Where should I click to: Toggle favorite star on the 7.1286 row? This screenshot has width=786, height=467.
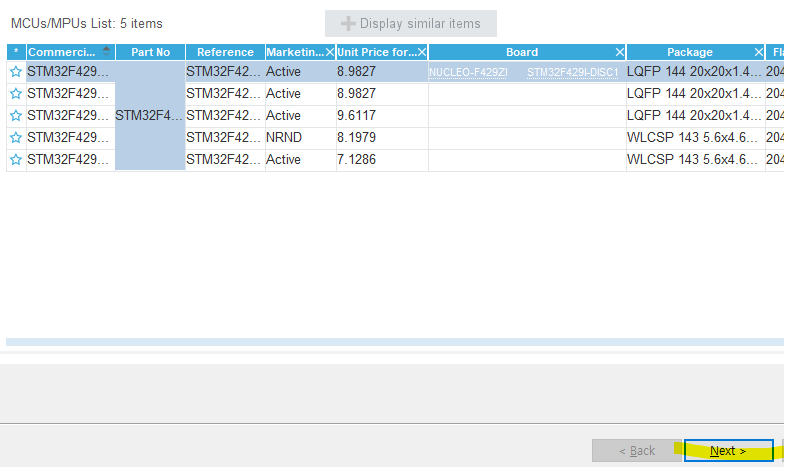tap(16, 159)
